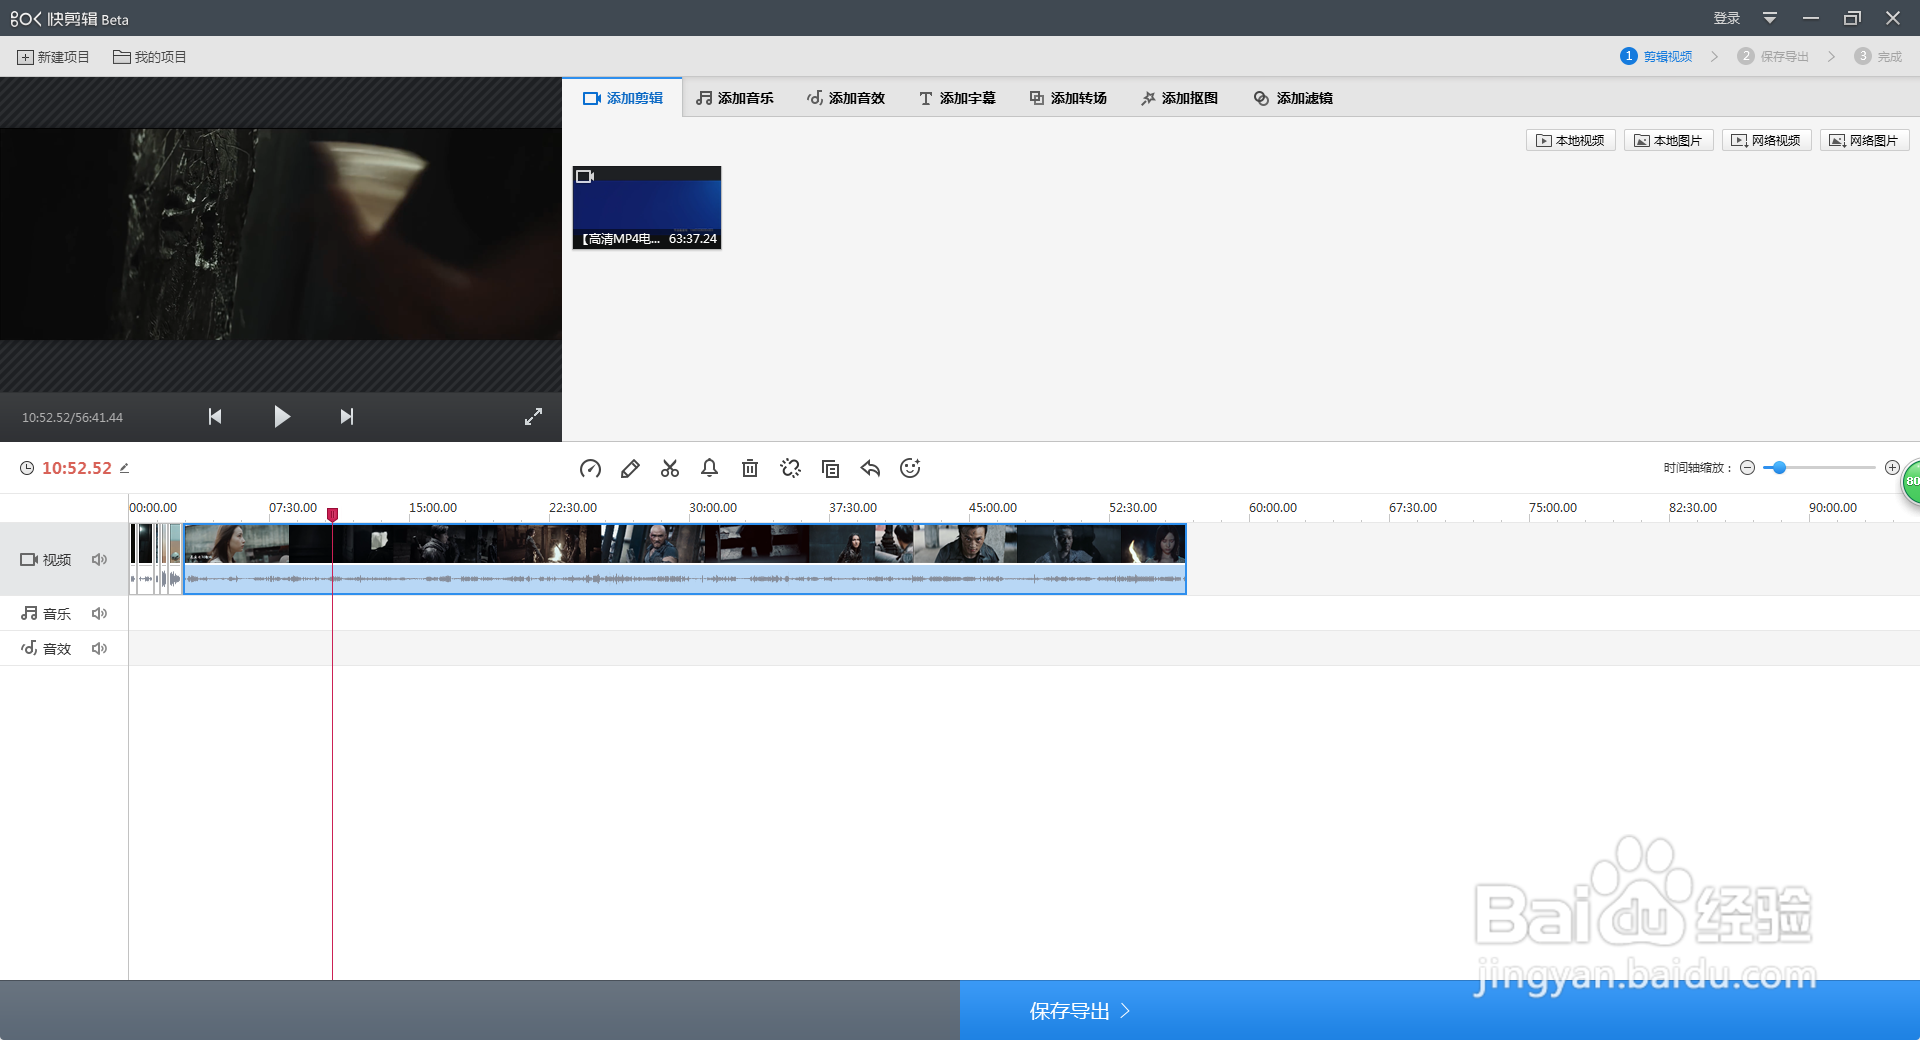The height and width of the screenshot is (1040, 1920).
Task: Click the copy clip icon
Action: [830, 468]
